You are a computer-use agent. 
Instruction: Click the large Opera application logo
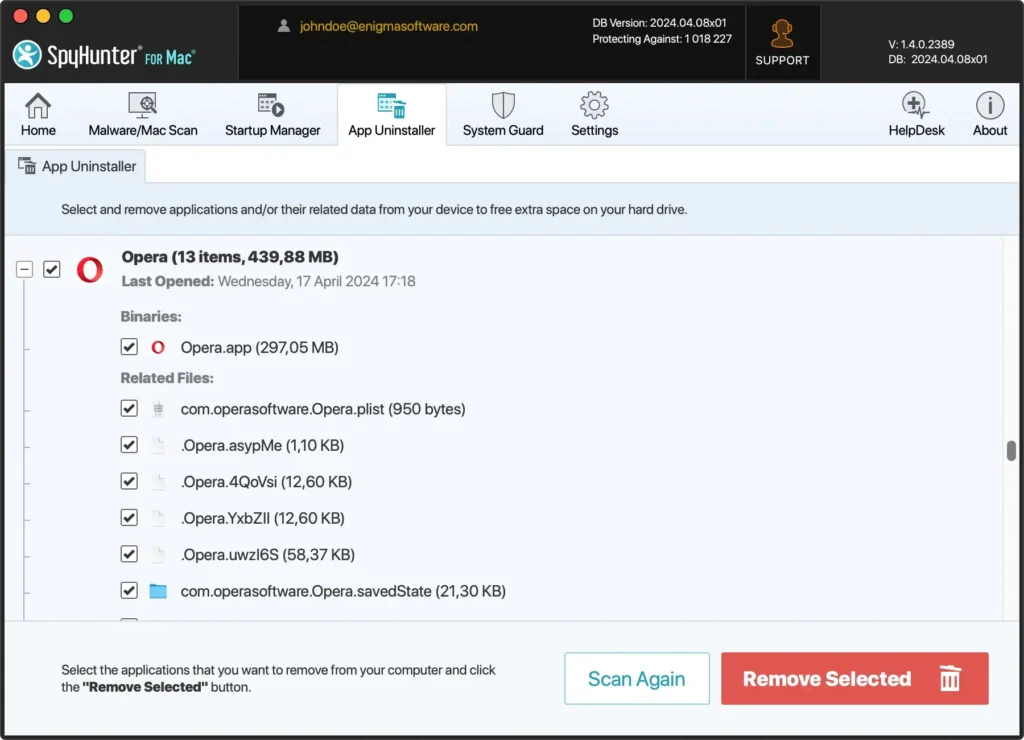pos(89,269)
